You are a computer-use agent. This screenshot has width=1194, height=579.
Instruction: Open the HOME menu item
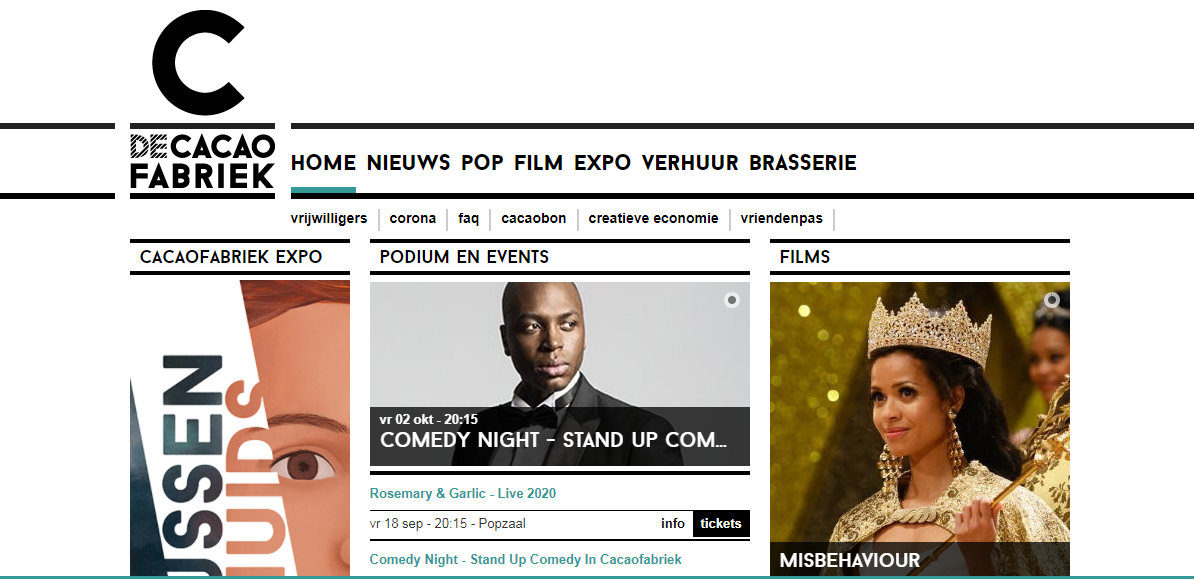[x=323, y=163]
